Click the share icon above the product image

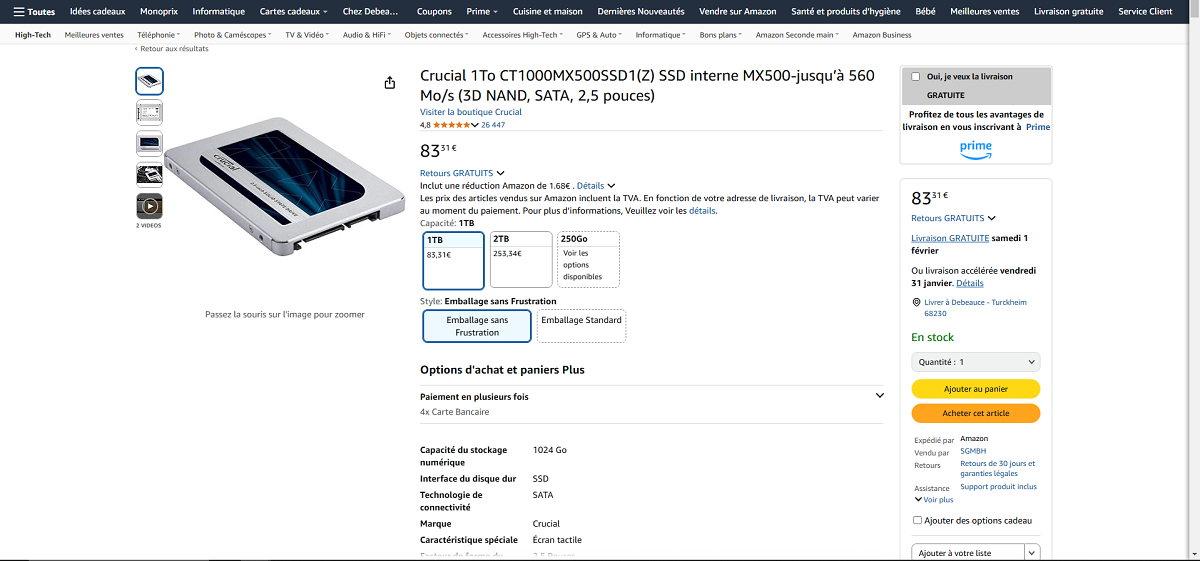tap(390, 83)
